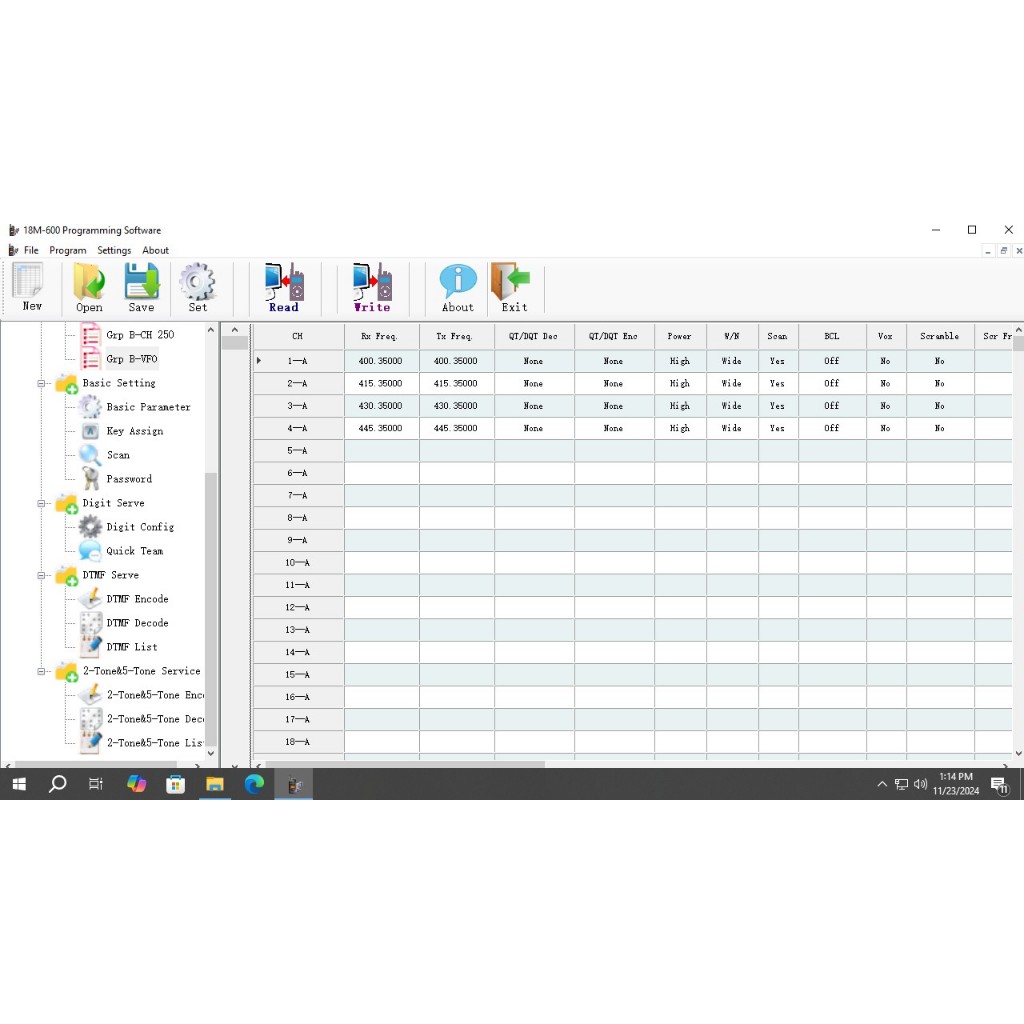Open the taskbar volume control
The height and width of the screenshot is (1024, 1024).
[920, 784]
